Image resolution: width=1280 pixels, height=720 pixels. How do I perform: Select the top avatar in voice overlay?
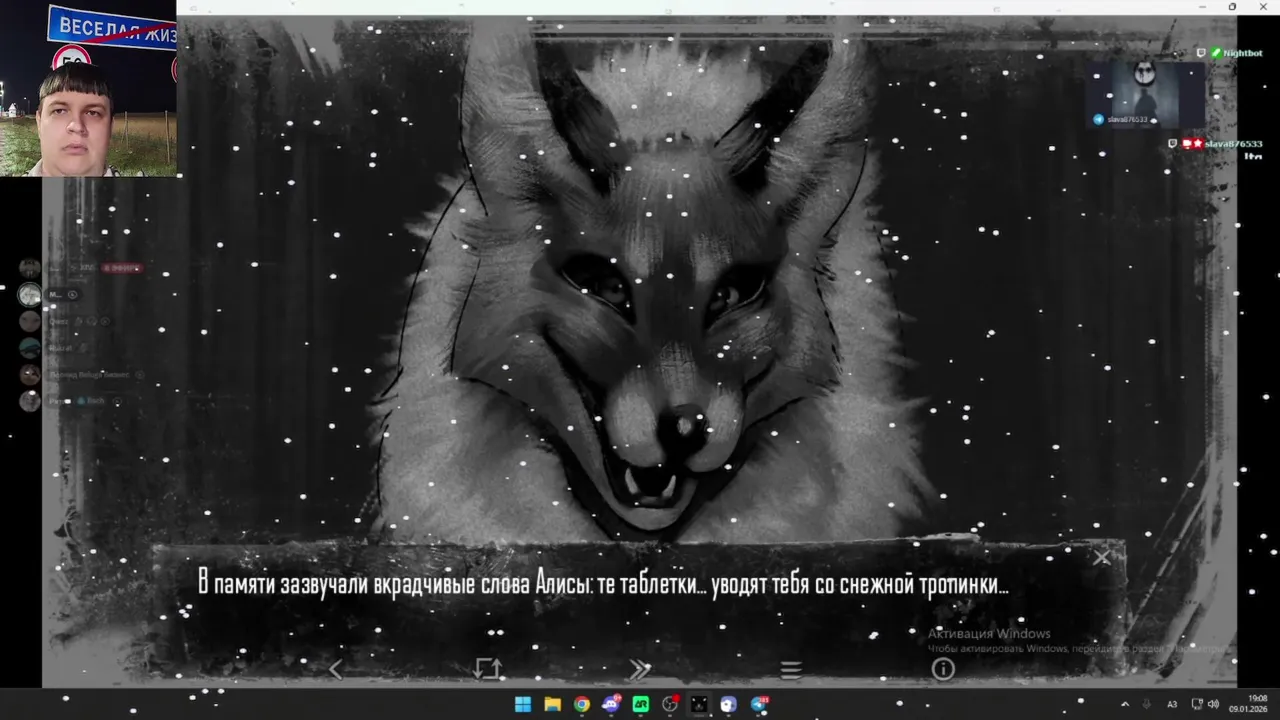click(x=30, y=268)
